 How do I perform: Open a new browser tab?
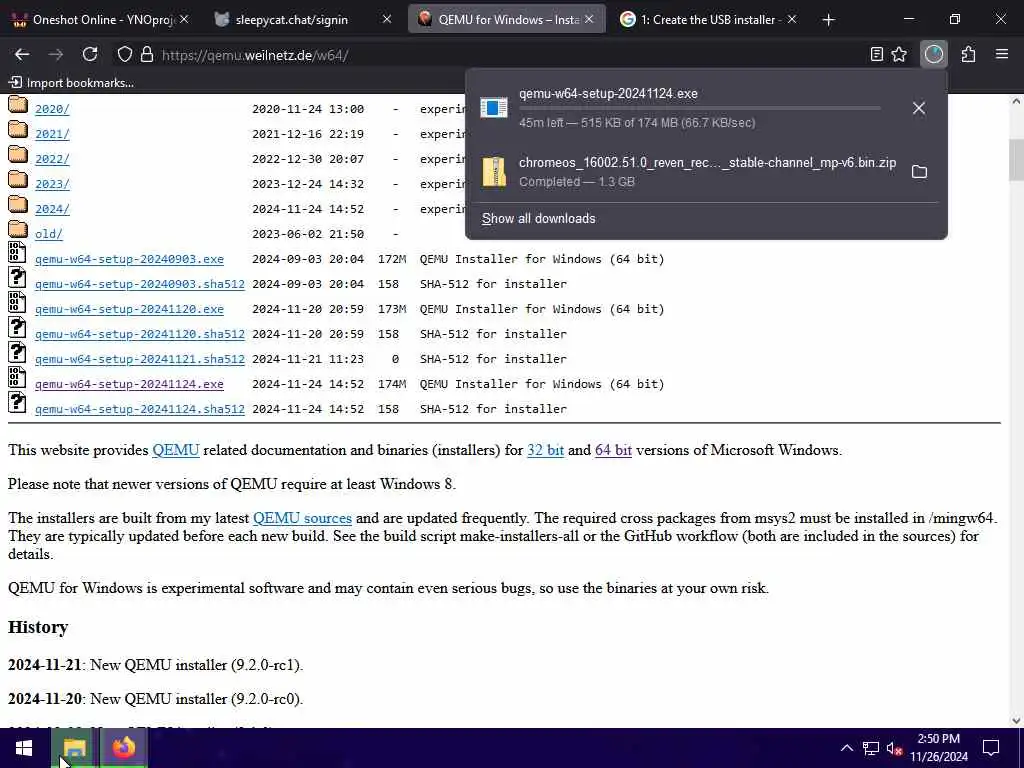tap(829, 20)
